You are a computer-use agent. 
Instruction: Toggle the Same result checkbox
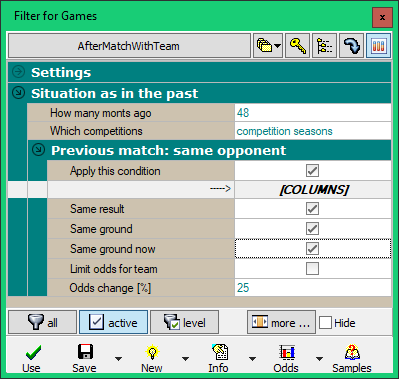pyautogui.click(x=312, y=209)
